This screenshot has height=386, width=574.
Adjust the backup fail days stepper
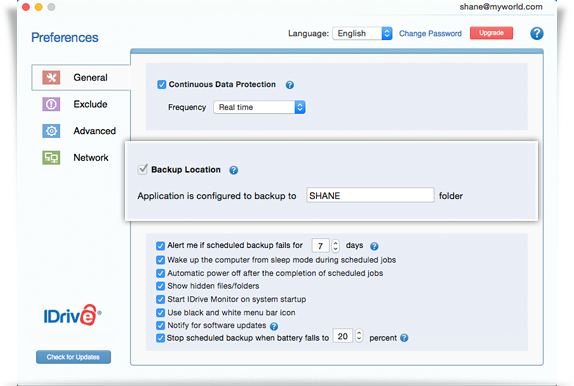point(336,246)
